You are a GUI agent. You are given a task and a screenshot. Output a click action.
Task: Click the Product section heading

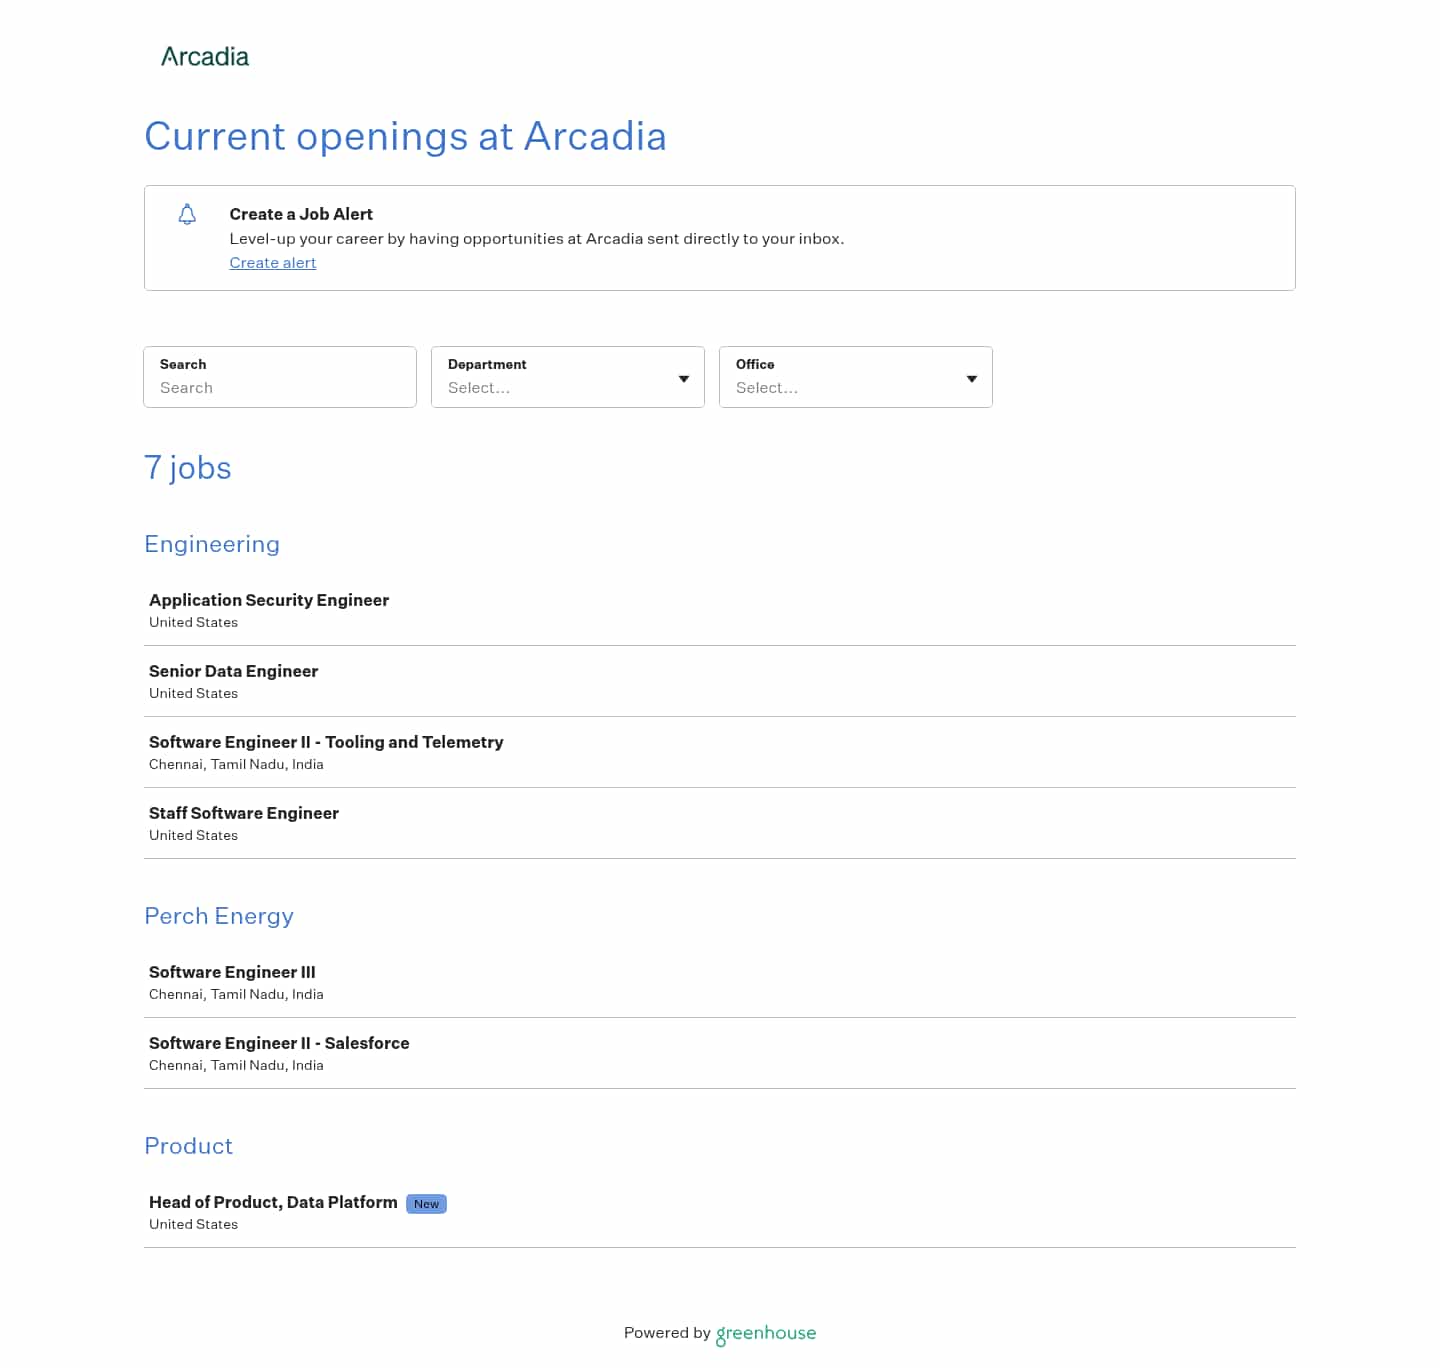[188, 1146]
